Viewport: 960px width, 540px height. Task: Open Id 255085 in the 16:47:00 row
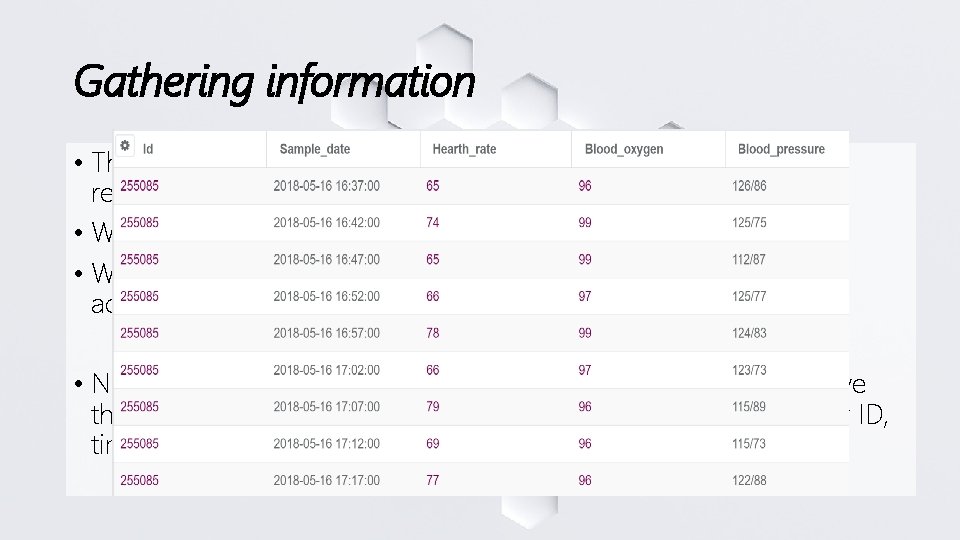tap(140, 260)
